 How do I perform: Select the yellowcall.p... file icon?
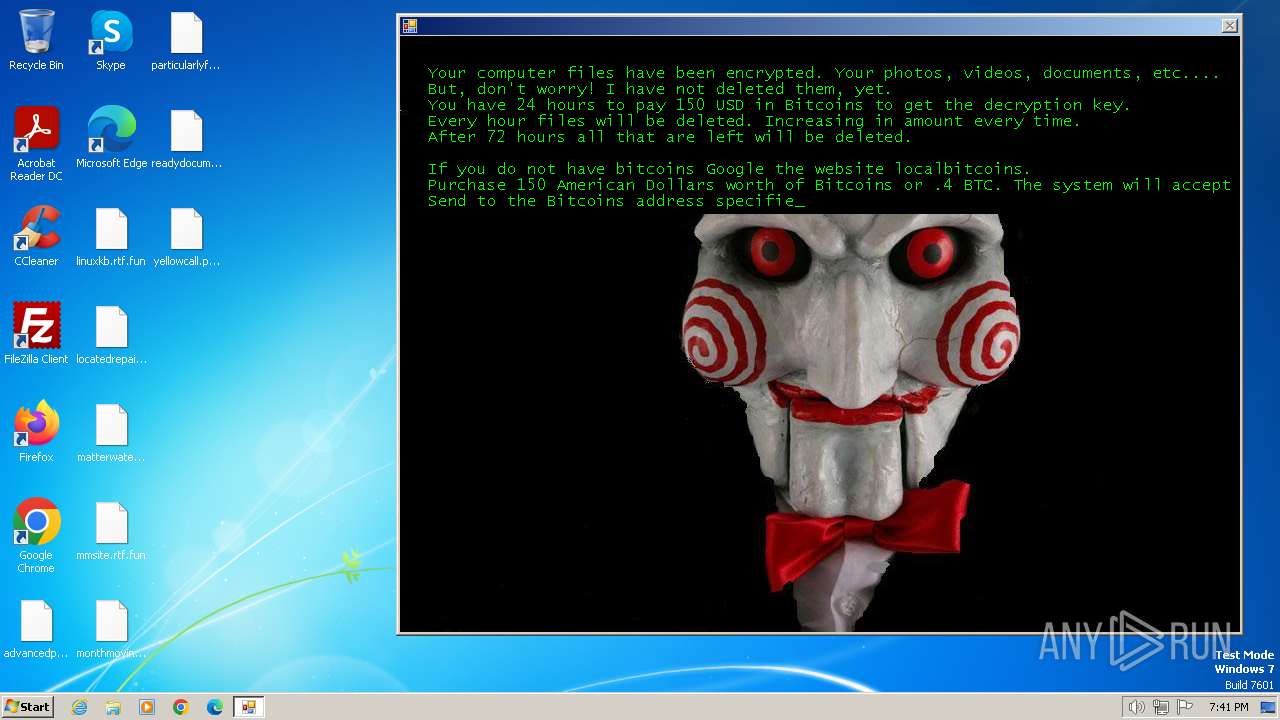point(186,236)
